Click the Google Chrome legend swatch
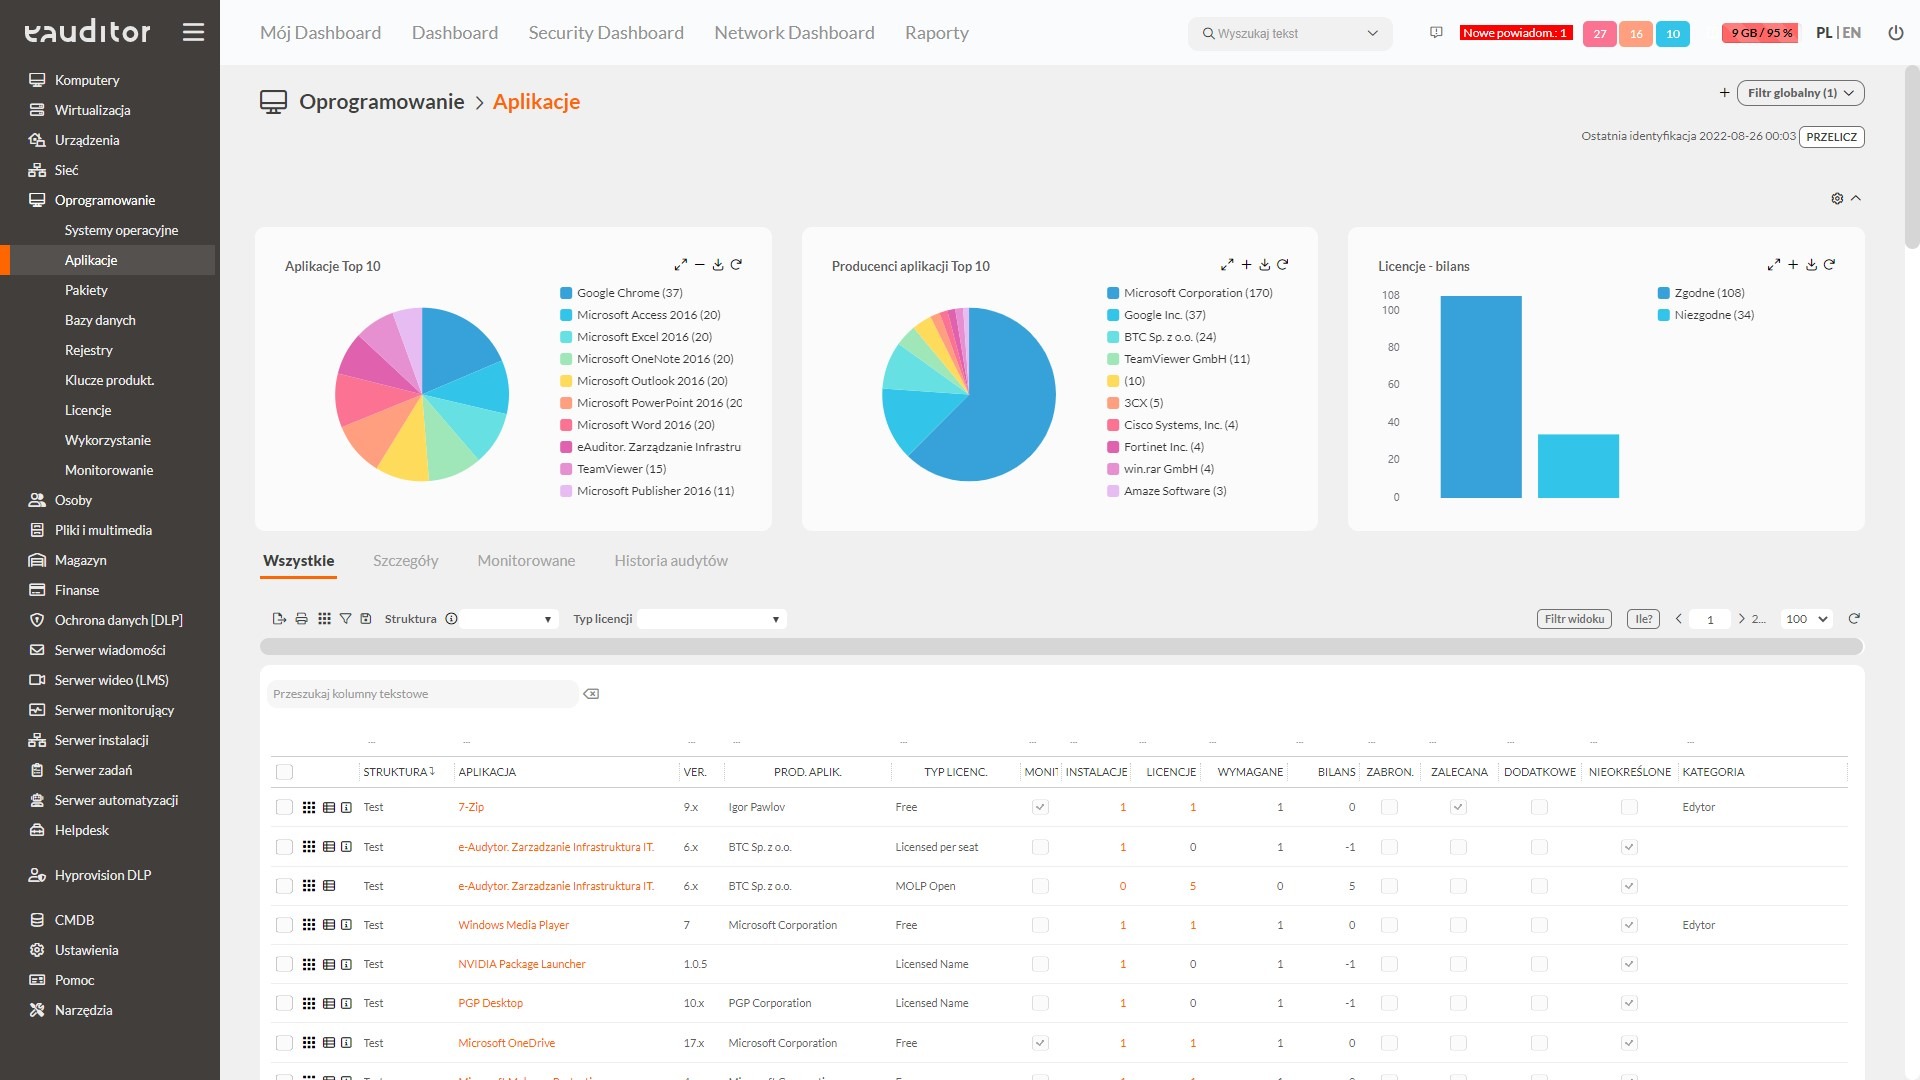 566,293
